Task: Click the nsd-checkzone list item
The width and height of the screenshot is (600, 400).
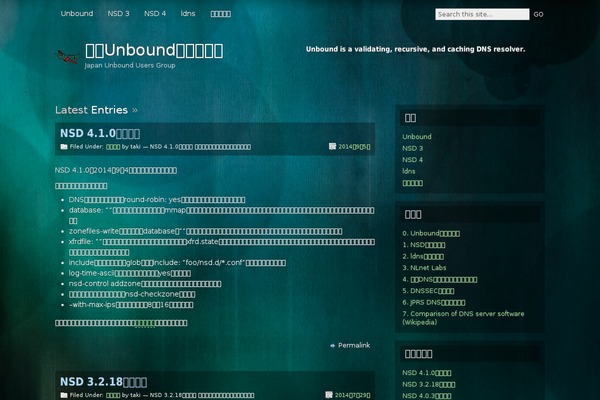Action: click(x=132, y=294)
